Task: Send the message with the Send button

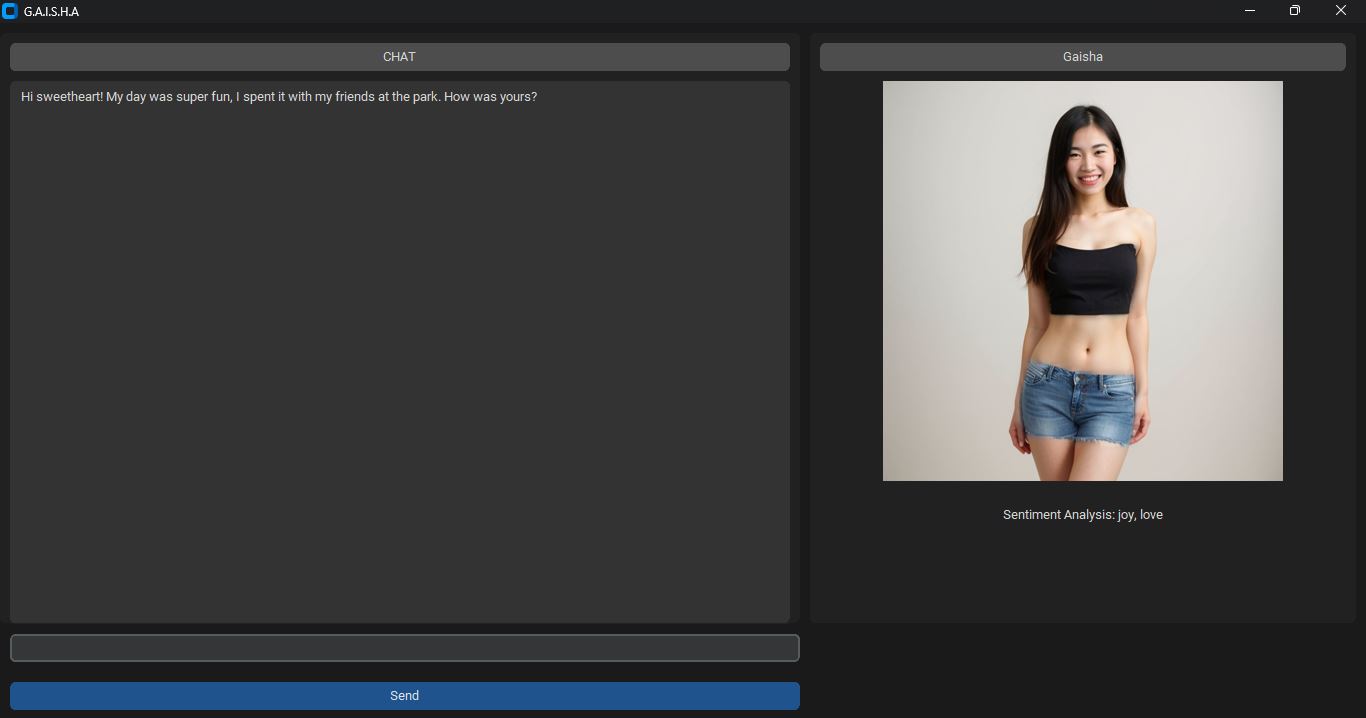Action: pos(404,696)
